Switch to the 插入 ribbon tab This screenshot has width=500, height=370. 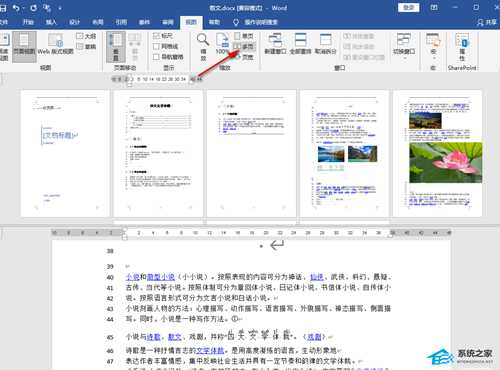point(51,22)
